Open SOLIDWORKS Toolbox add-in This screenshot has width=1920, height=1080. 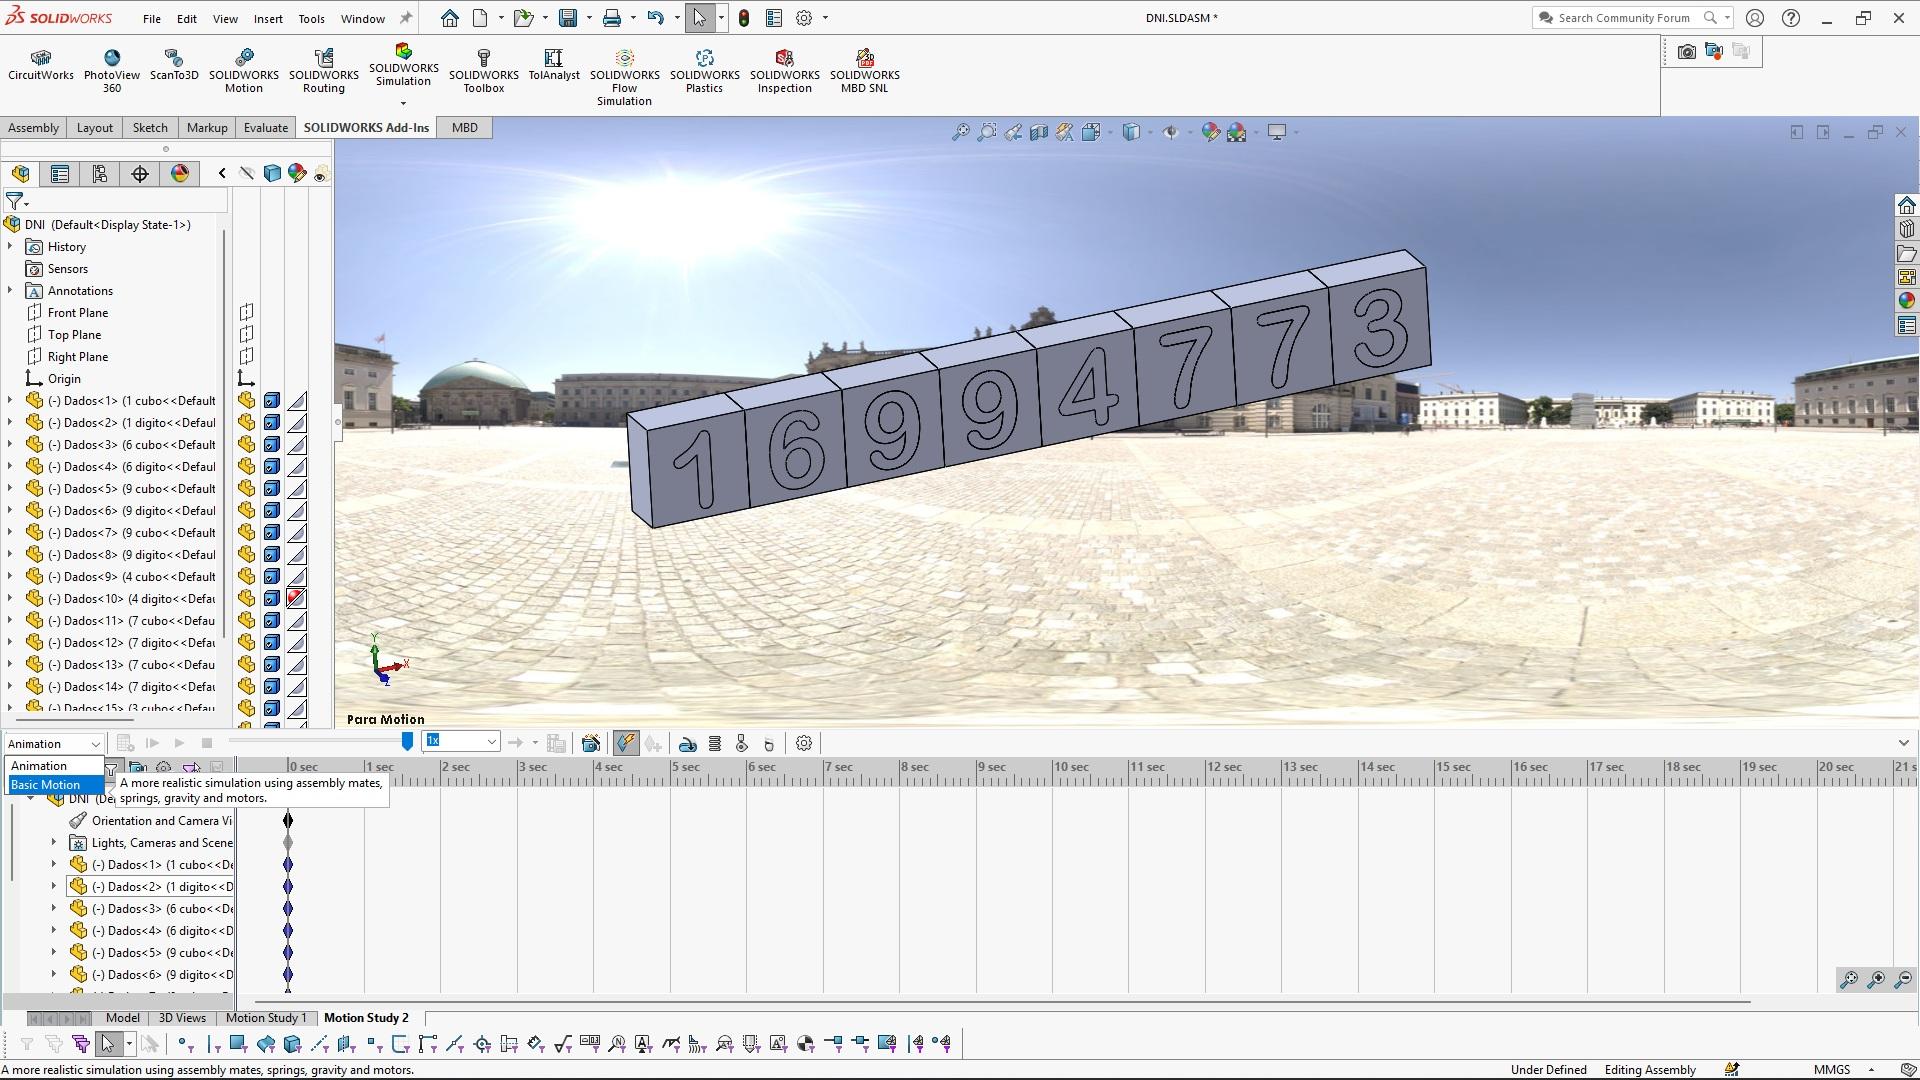tap(484, 71)
